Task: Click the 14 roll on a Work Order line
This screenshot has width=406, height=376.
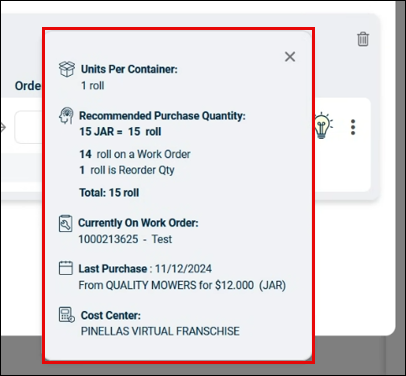Action: pos(135,154)
